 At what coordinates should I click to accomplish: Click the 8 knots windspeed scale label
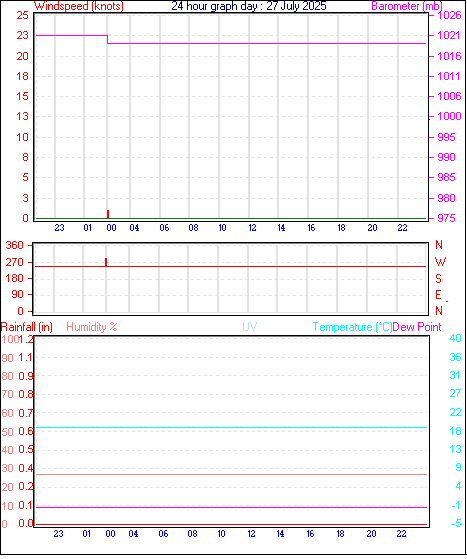click(25, 157)
